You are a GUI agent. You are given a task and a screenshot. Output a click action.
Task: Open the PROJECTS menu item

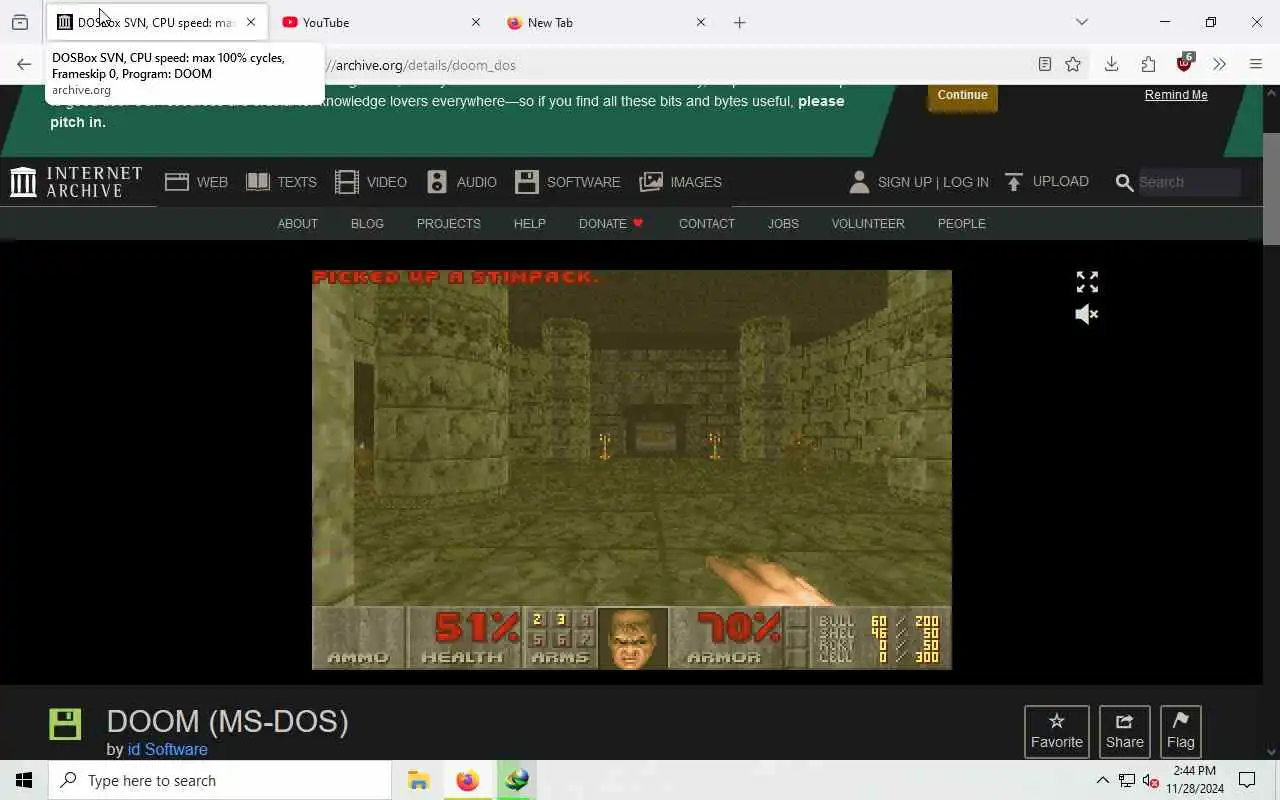click(449, 224)
